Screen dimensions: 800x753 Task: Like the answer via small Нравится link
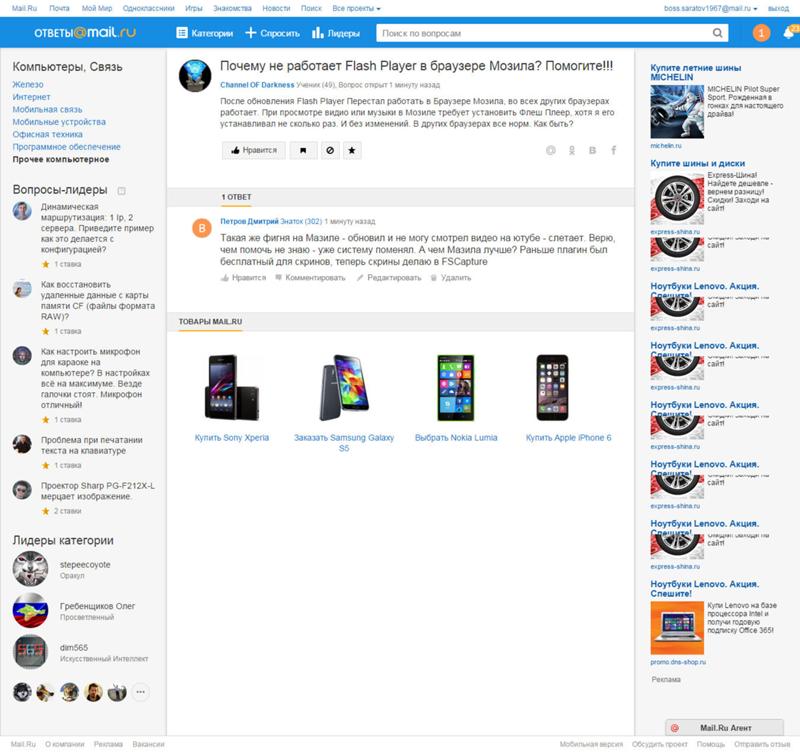pyautogui.click(x=243, y=278)
